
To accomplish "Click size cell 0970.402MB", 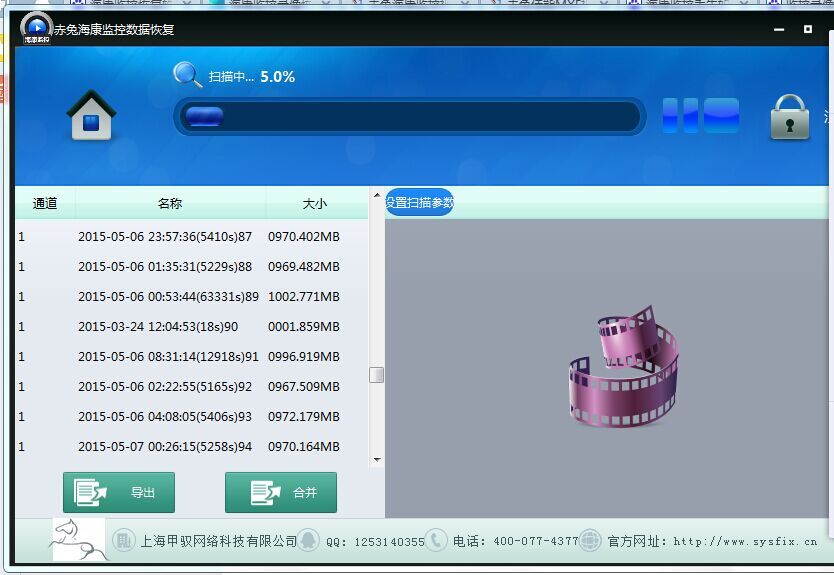I will 304,237.
